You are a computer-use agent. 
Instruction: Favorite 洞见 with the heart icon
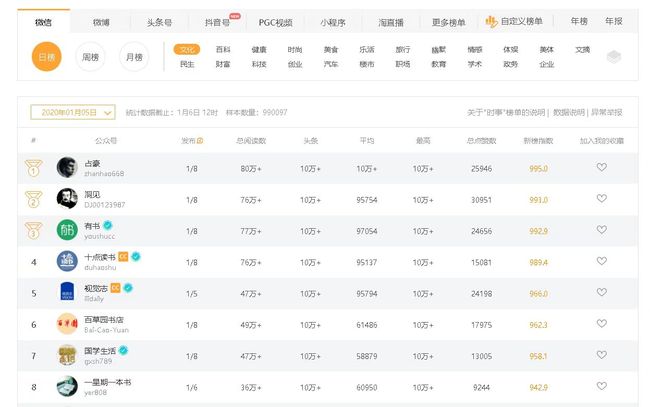click(x=601, y=199)
